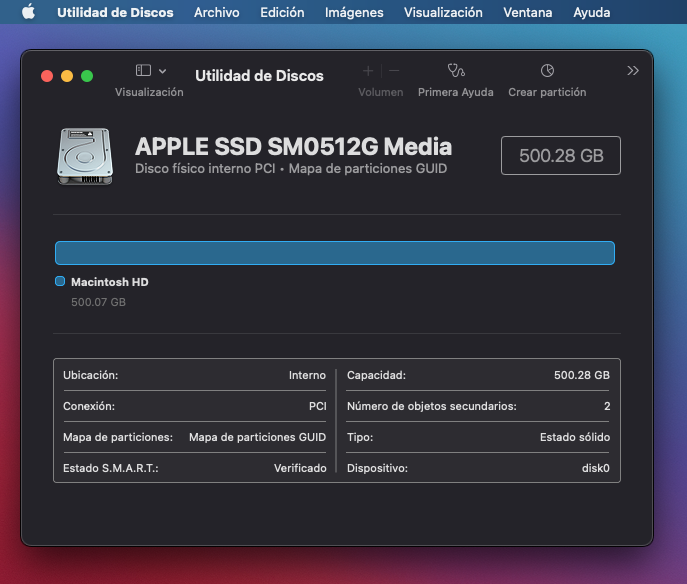Click the Ubicación value Interno

307,375
